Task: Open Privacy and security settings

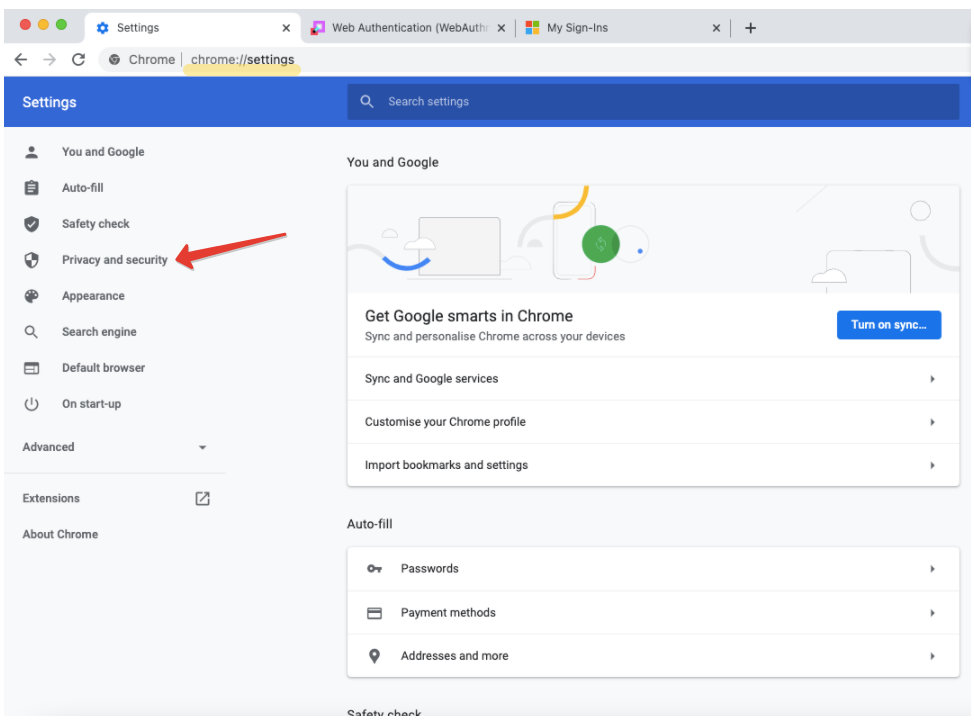Action: point(114,260)
